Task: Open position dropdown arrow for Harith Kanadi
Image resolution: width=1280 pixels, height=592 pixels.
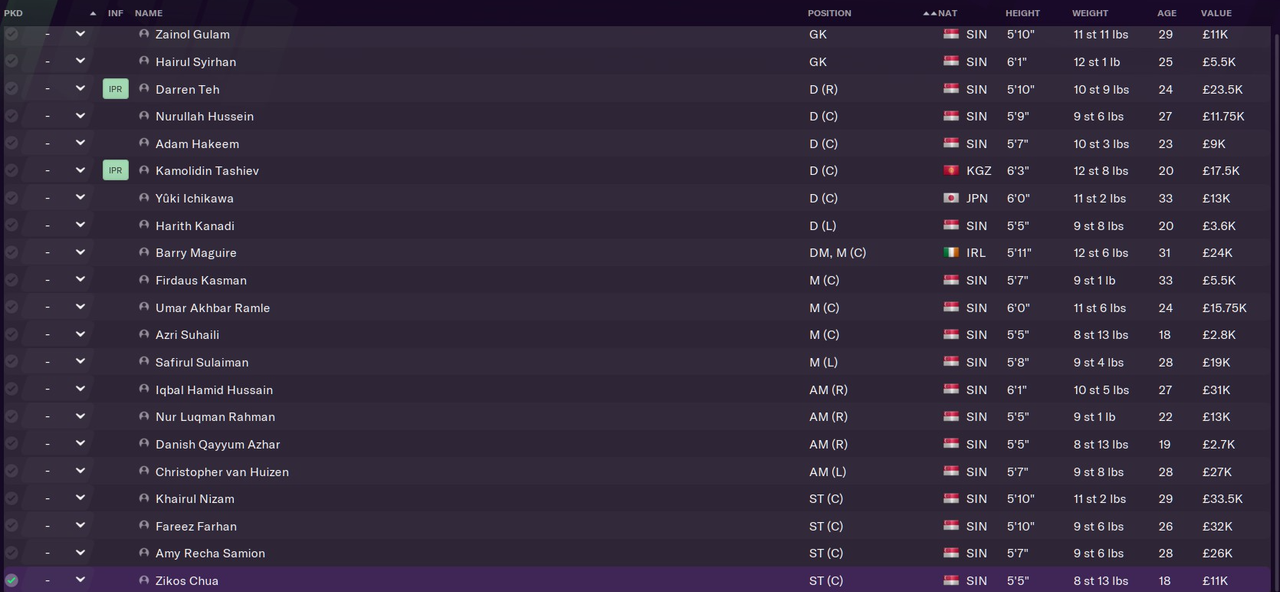Action: [x=80, y=225]
